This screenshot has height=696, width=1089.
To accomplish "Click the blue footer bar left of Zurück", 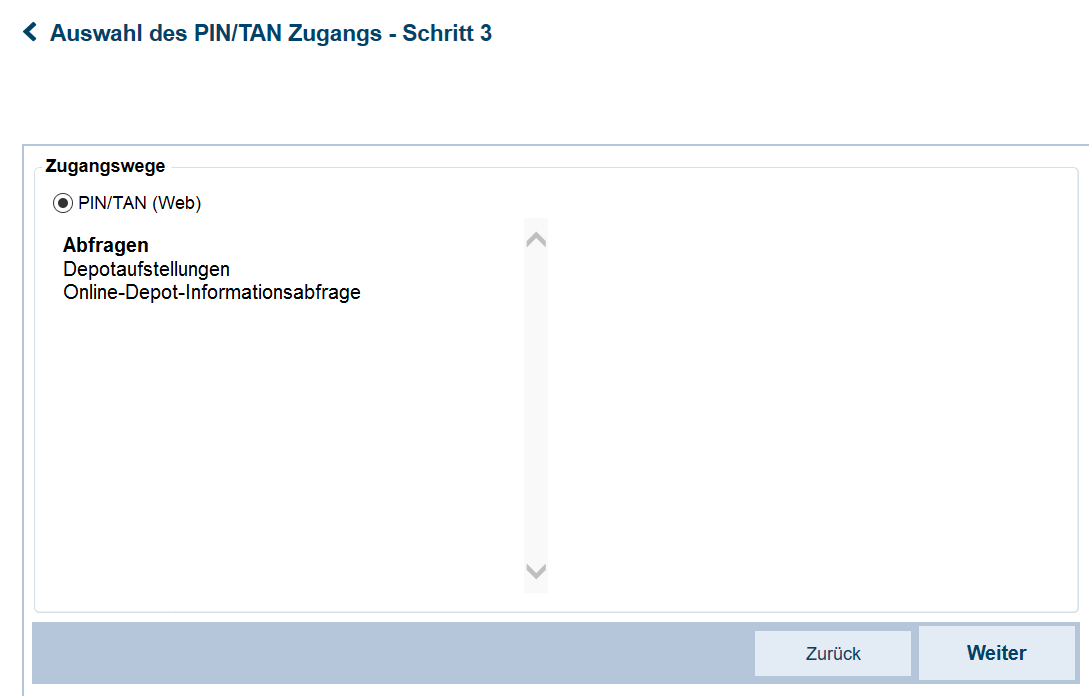I will pos(393,653).
